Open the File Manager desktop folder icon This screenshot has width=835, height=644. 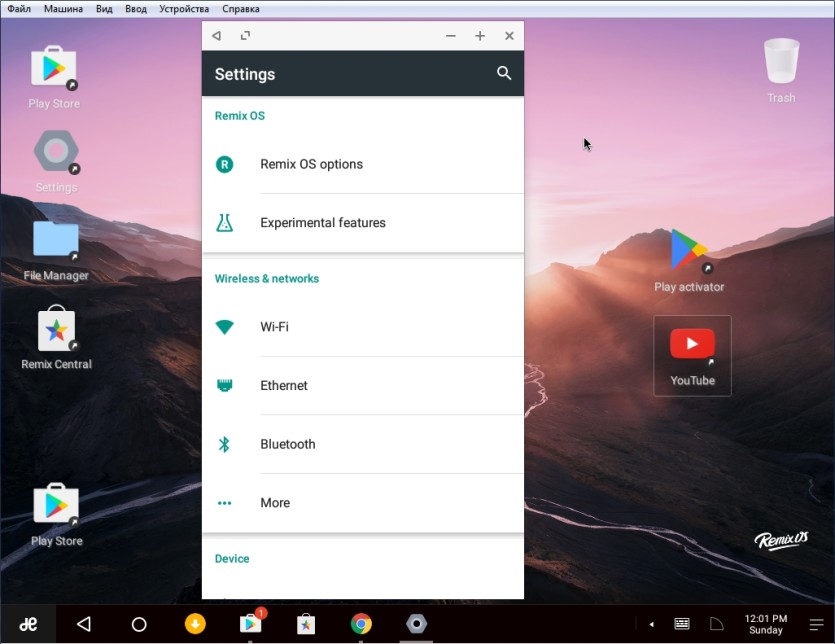coord(56,240)
